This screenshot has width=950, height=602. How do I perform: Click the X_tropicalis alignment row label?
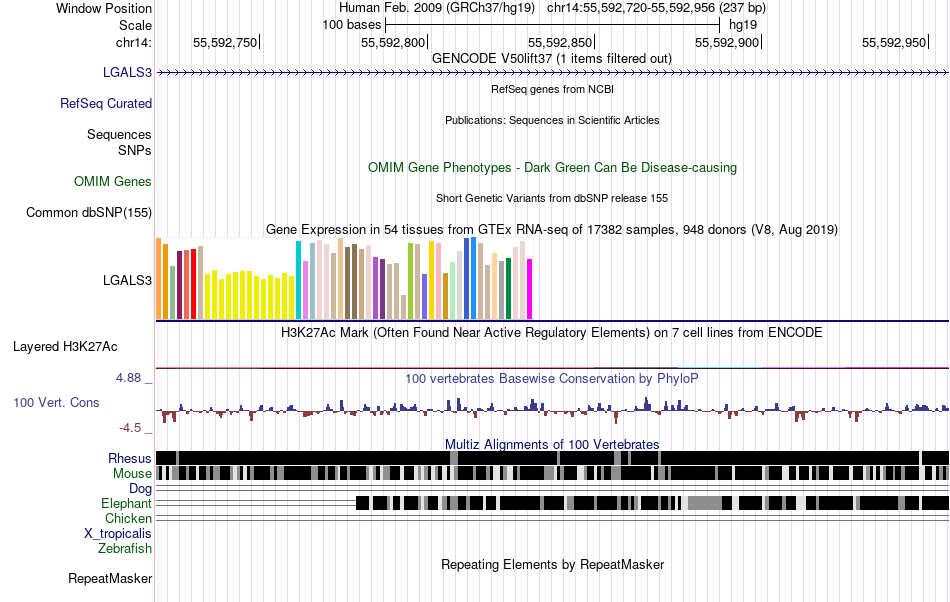(x=118, y=534)
